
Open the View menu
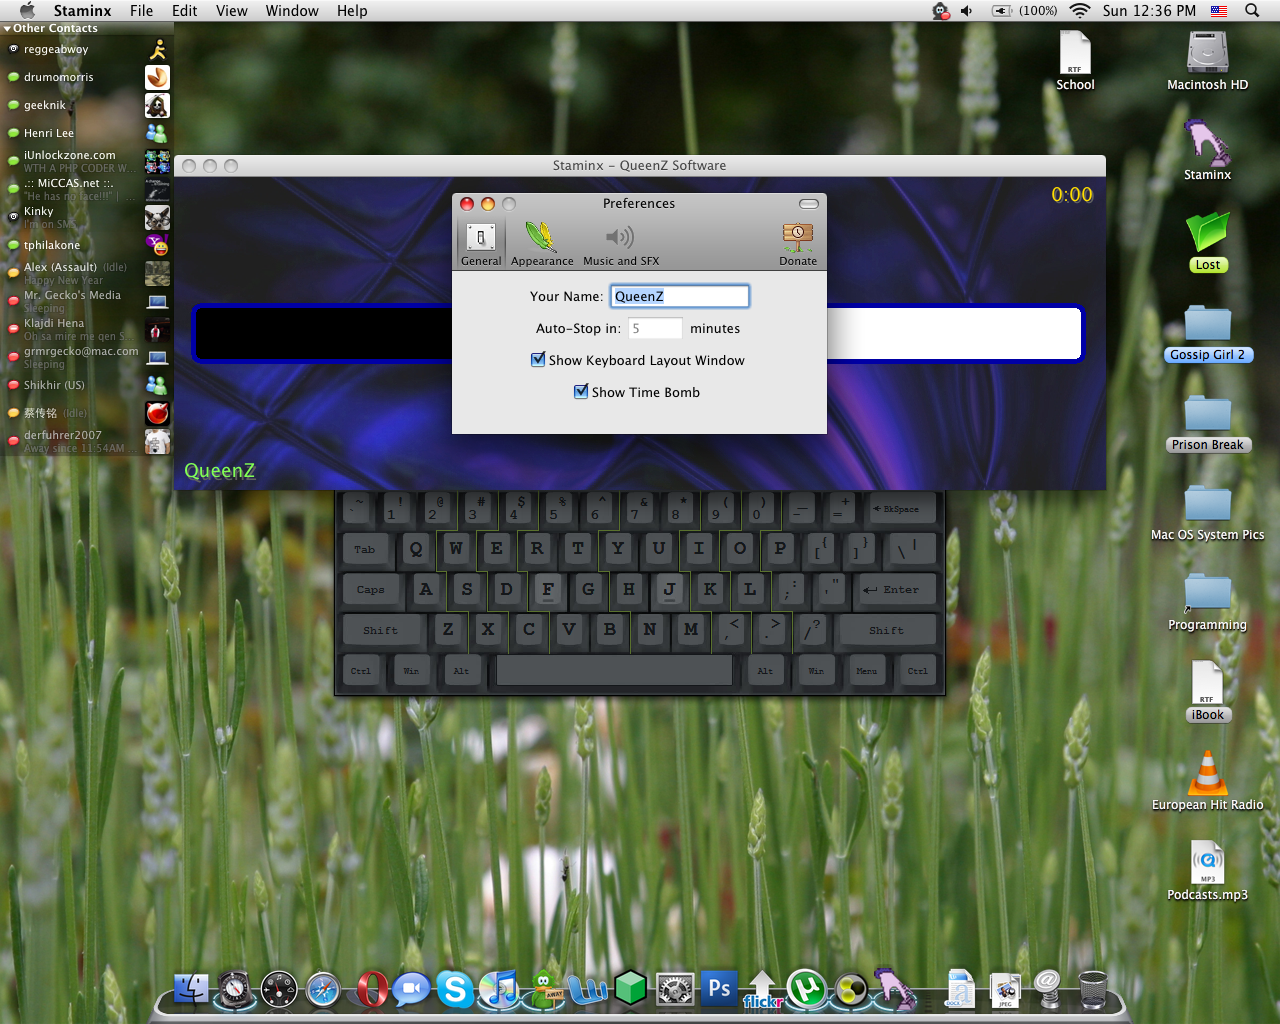click(x=232, y=11)
